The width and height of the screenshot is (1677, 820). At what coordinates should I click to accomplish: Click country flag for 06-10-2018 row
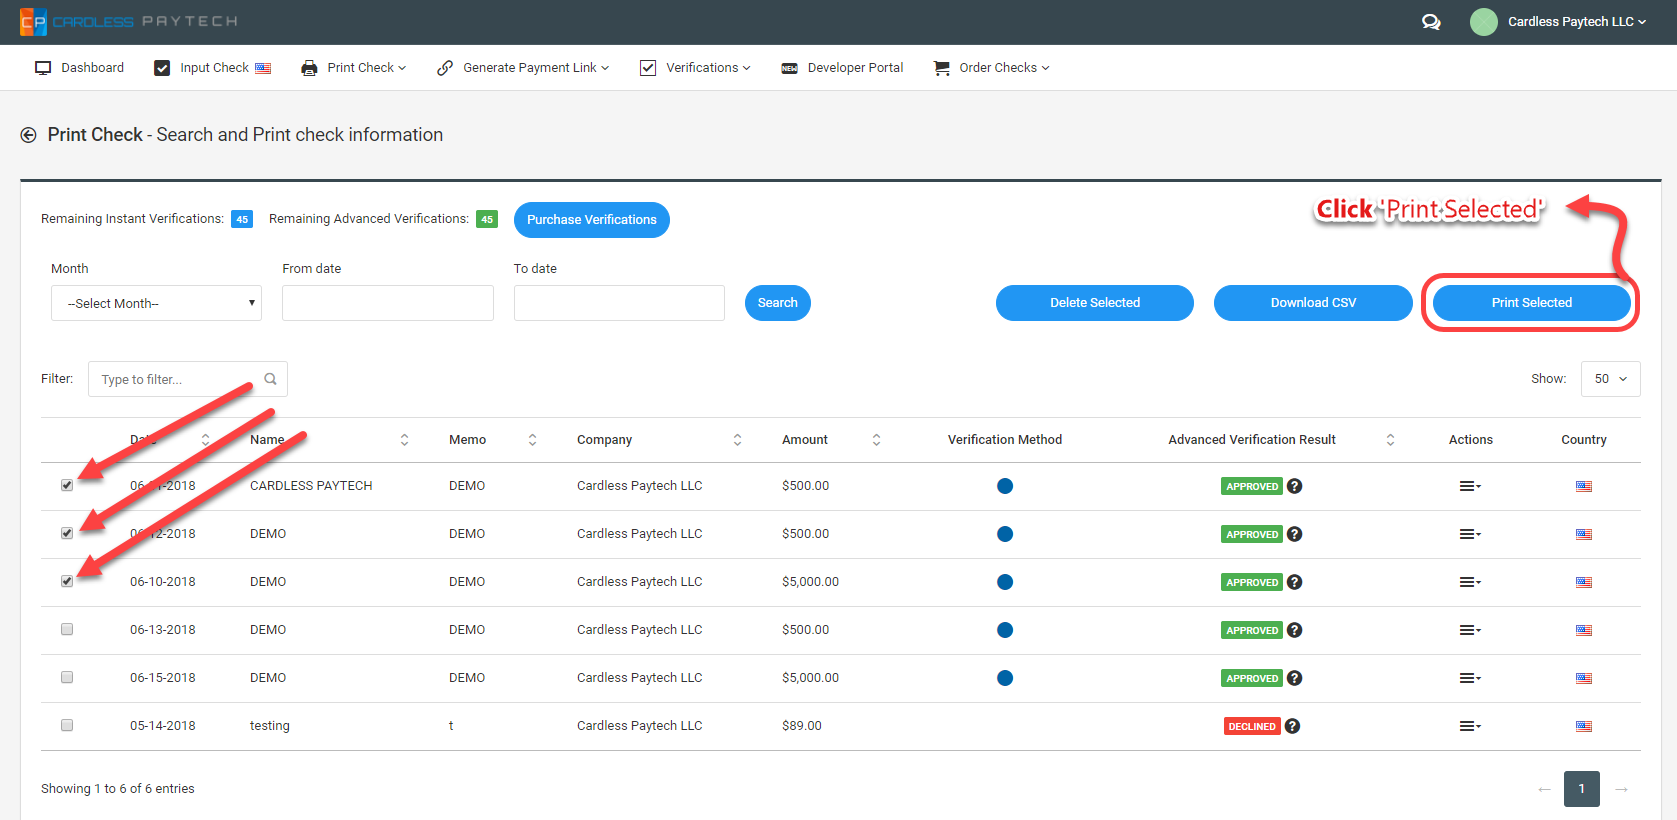1584,582
